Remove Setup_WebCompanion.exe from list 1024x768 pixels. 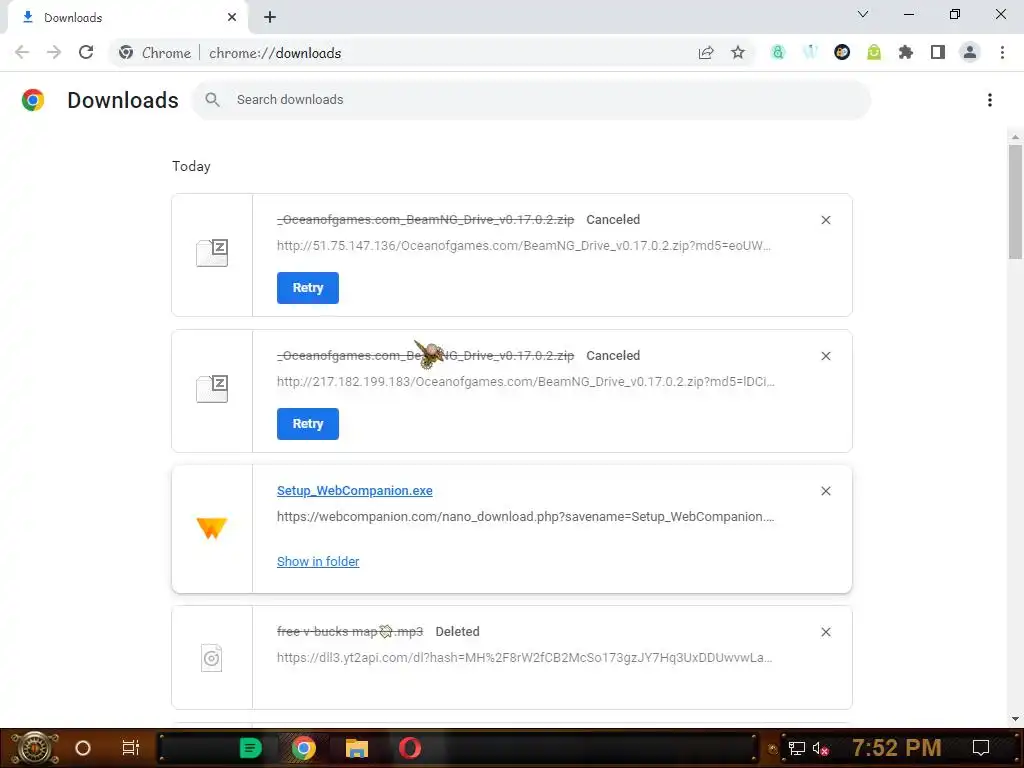coord(825,491)
